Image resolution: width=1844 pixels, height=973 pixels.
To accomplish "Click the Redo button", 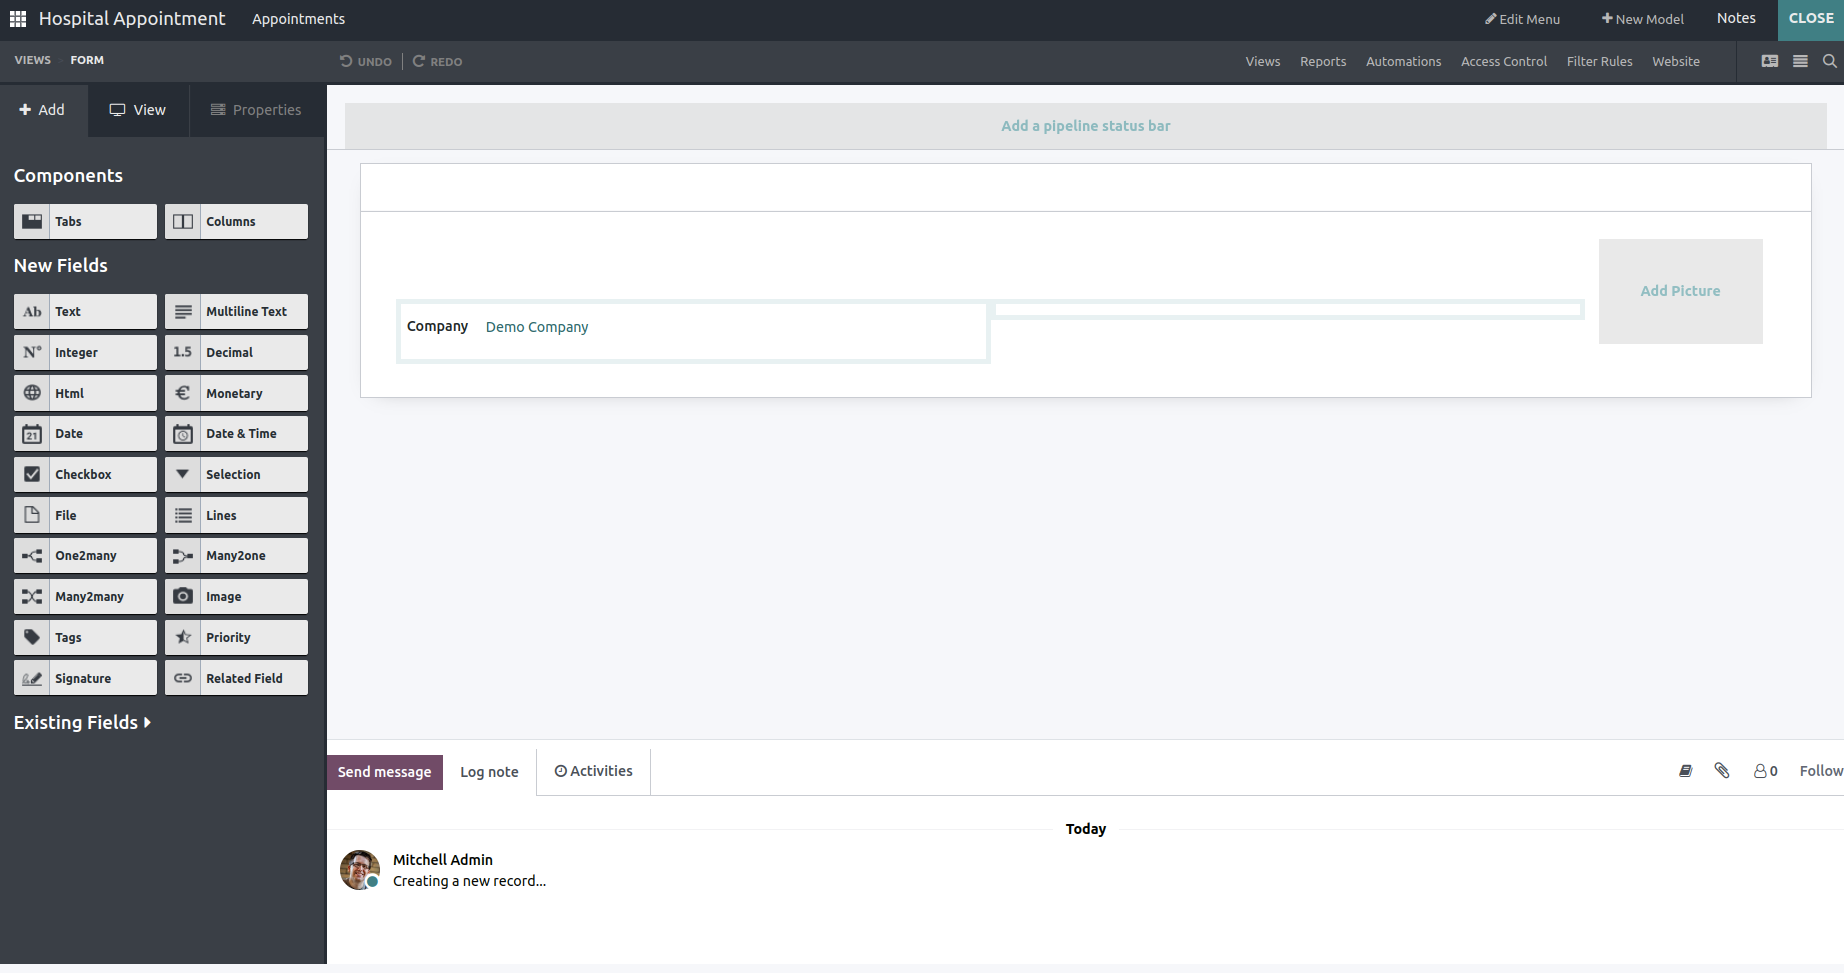I will (x=438, y=61).
